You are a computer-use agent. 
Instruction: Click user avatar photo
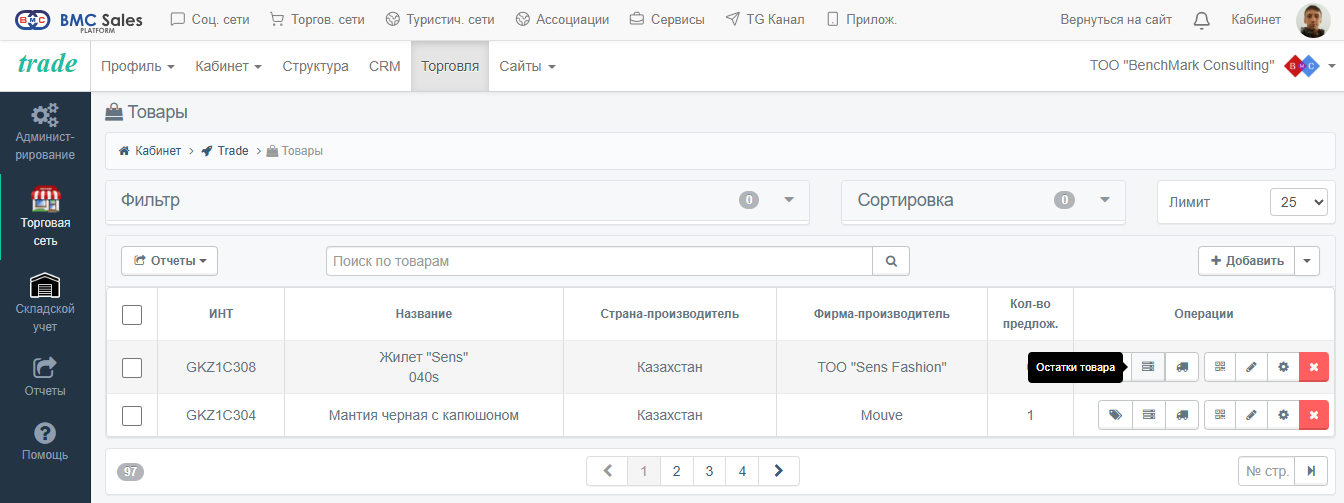(x=1312, y=20)
